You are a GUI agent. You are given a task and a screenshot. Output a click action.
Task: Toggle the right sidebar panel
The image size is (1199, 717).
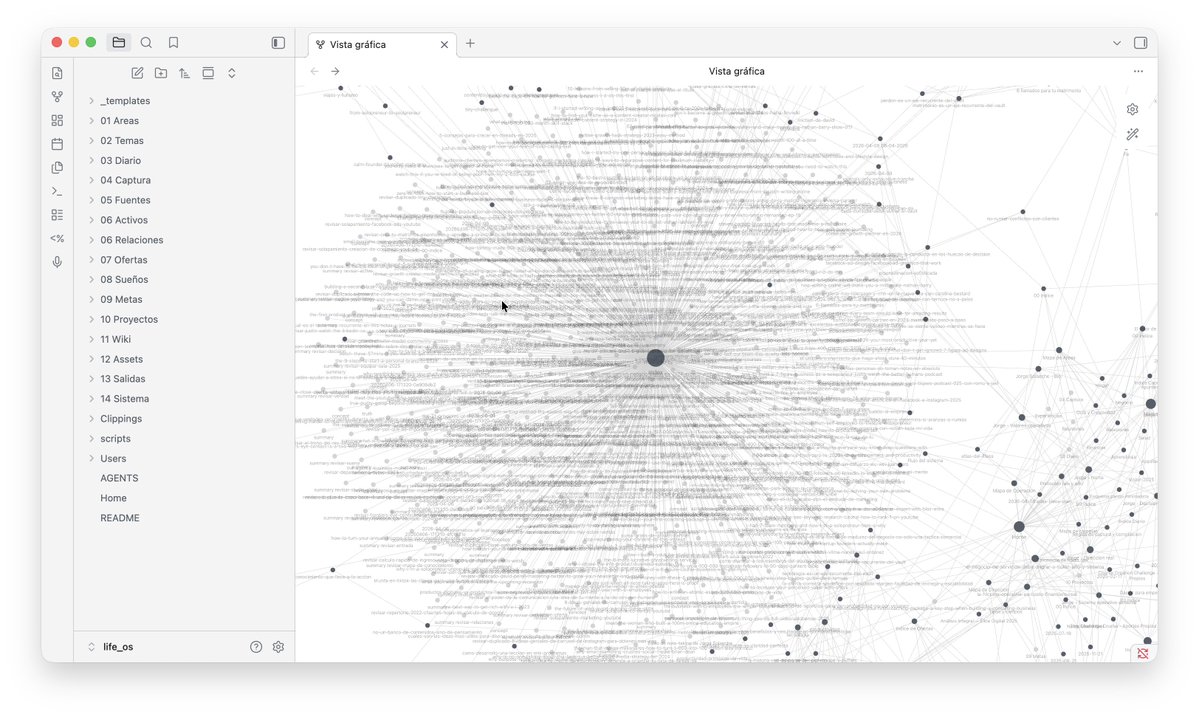[x=1141, y=43]
